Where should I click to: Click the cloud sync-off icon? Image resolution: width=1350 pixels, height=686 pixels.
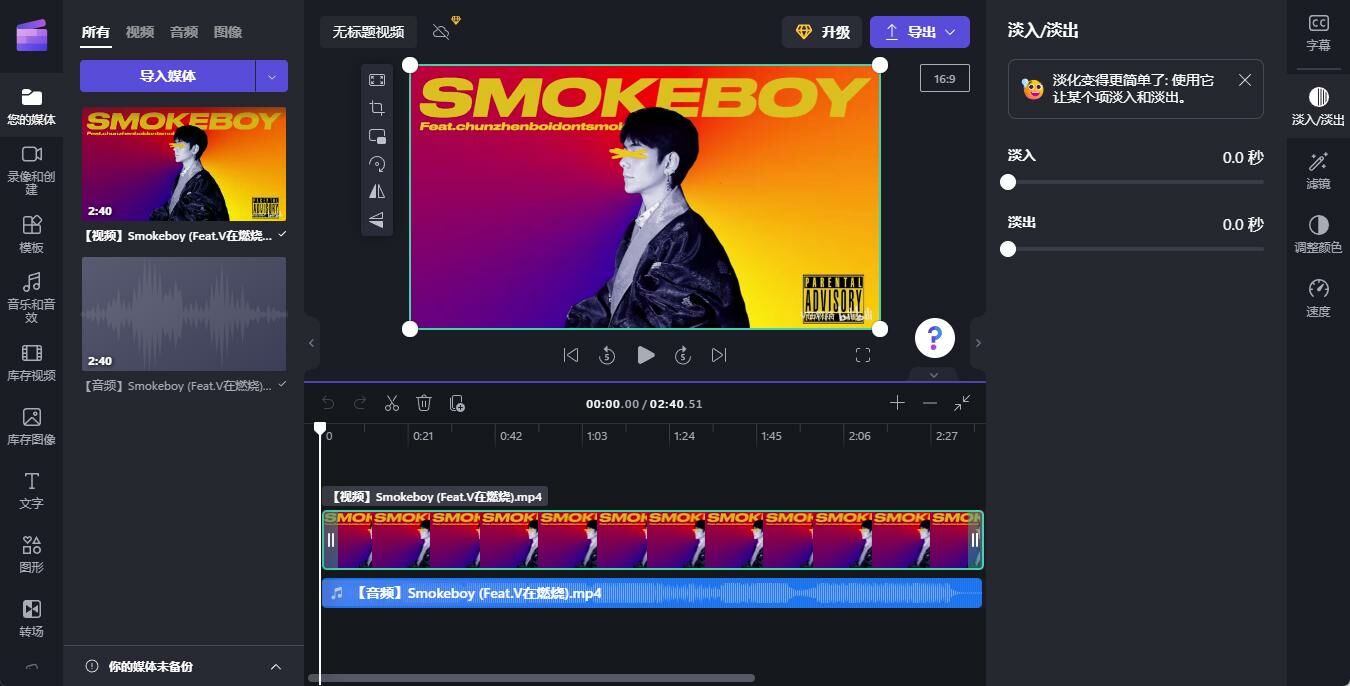[x=441, y=32]
